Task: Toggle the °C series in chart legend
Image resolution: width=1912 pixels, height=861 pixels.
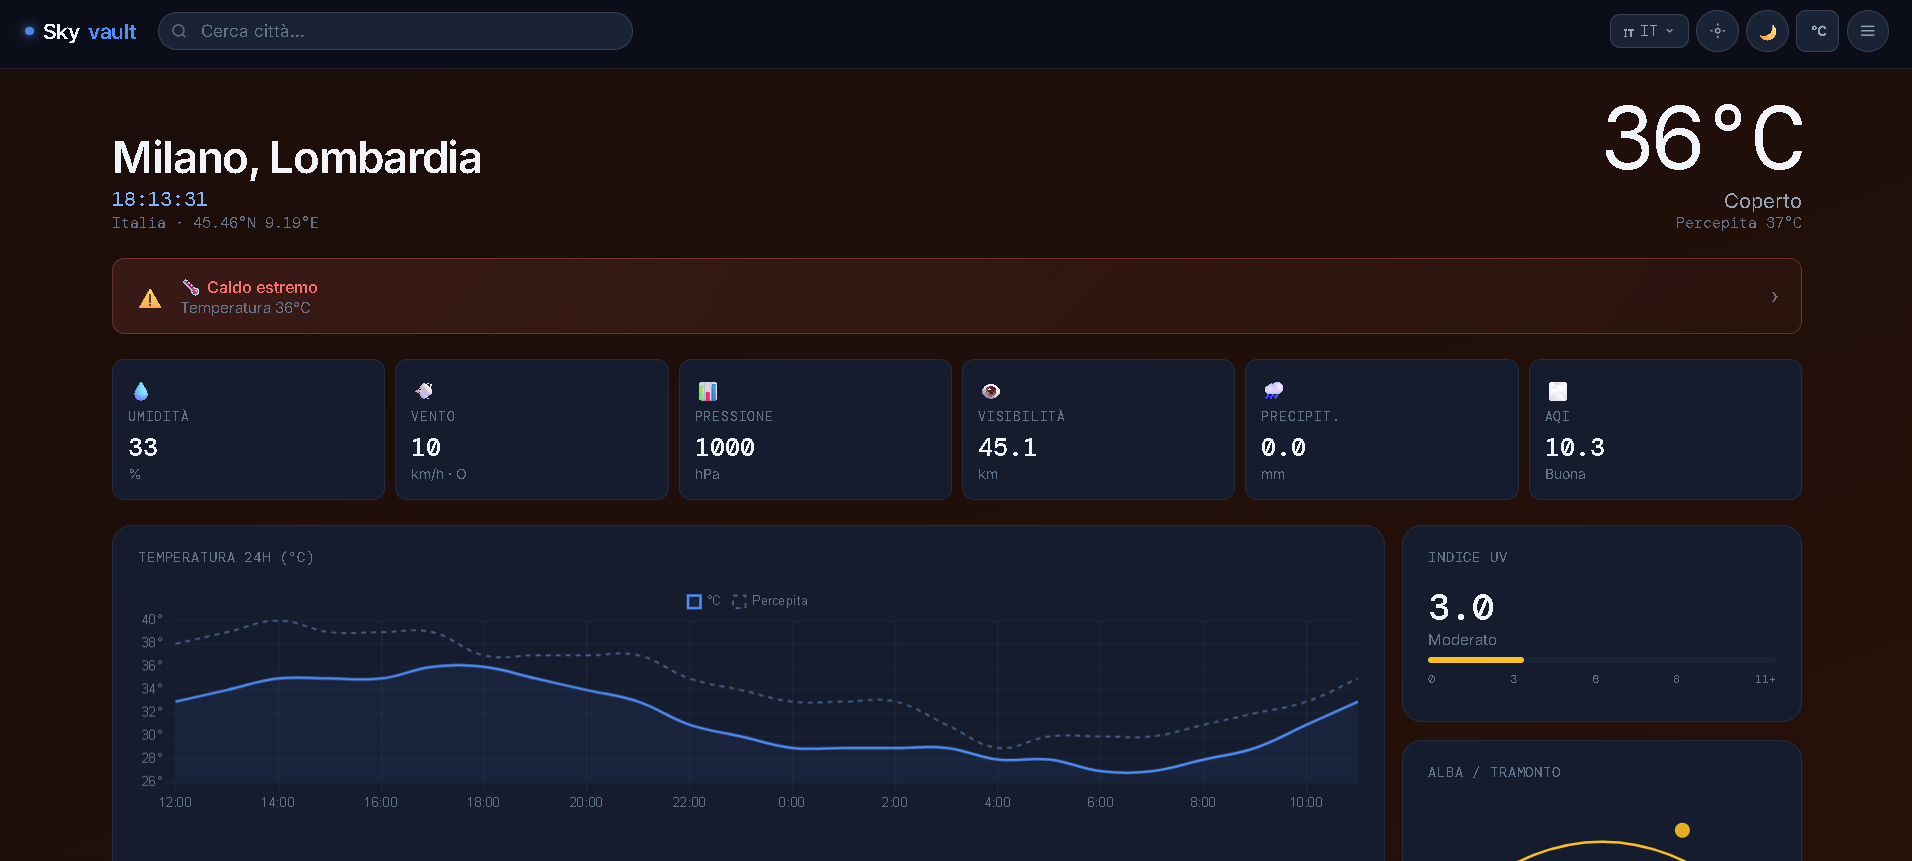Action: point(703,601)
